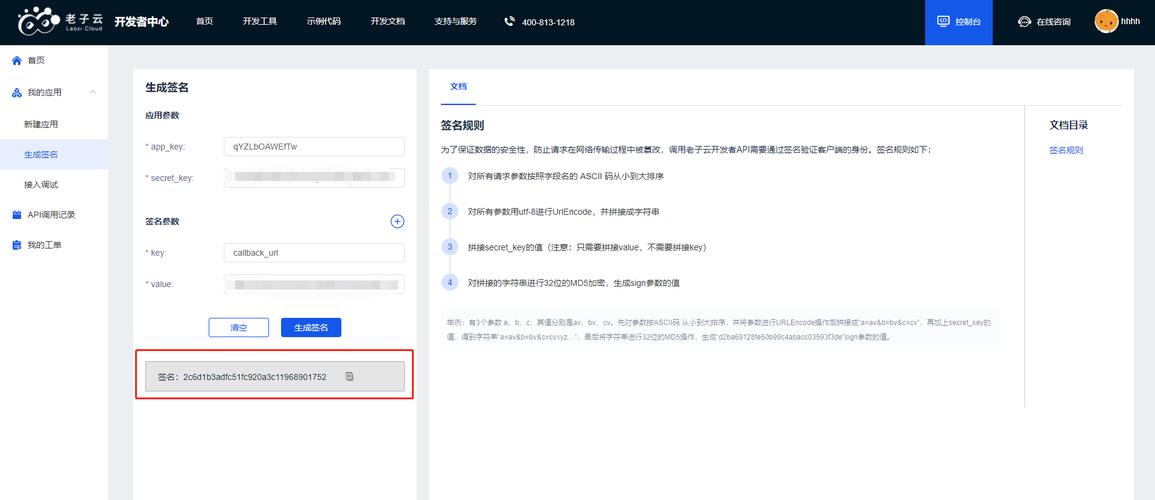Open the hhhh user avatar
Screen dimensions: 1155x500
[1105, 22]
